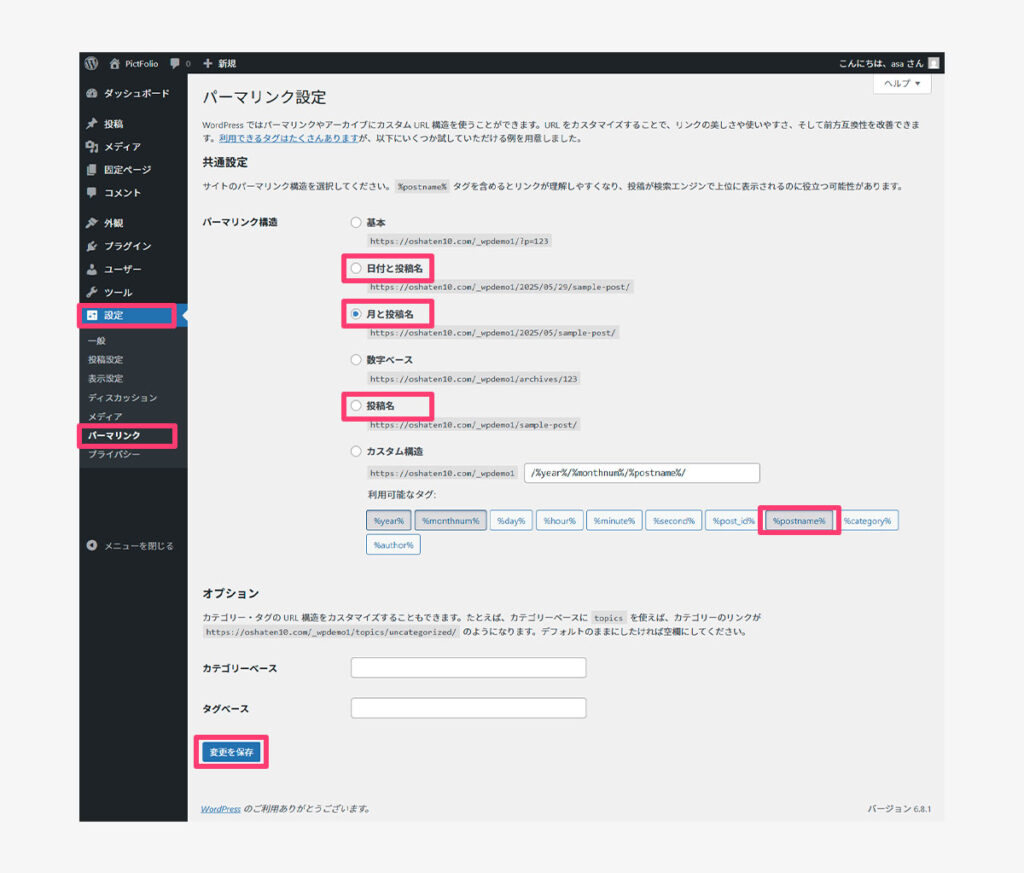Expand the ヘルプ dropdown tab
Viewport: 1024px width, 873px height.
(902, 84)
